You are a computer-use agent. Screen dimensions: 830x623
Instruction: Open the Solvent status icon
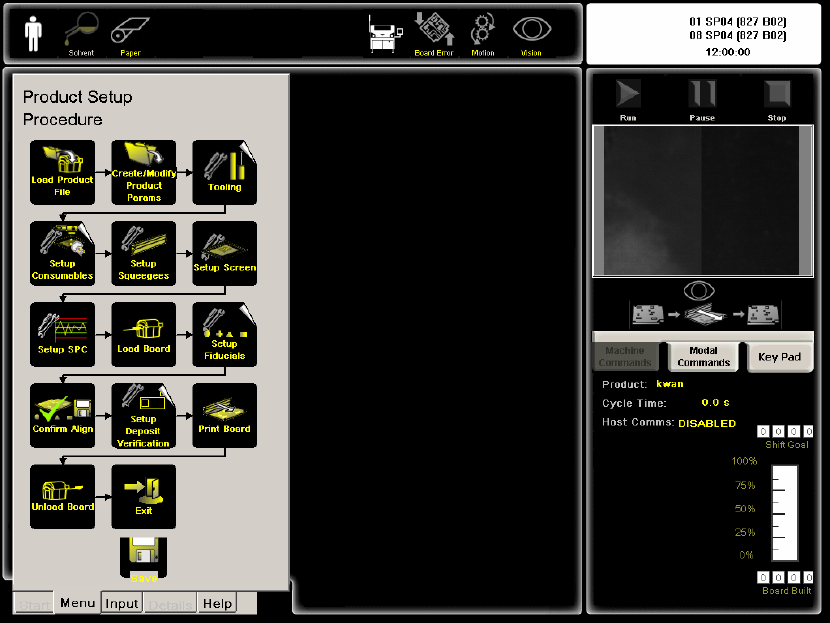click(81, 34)
